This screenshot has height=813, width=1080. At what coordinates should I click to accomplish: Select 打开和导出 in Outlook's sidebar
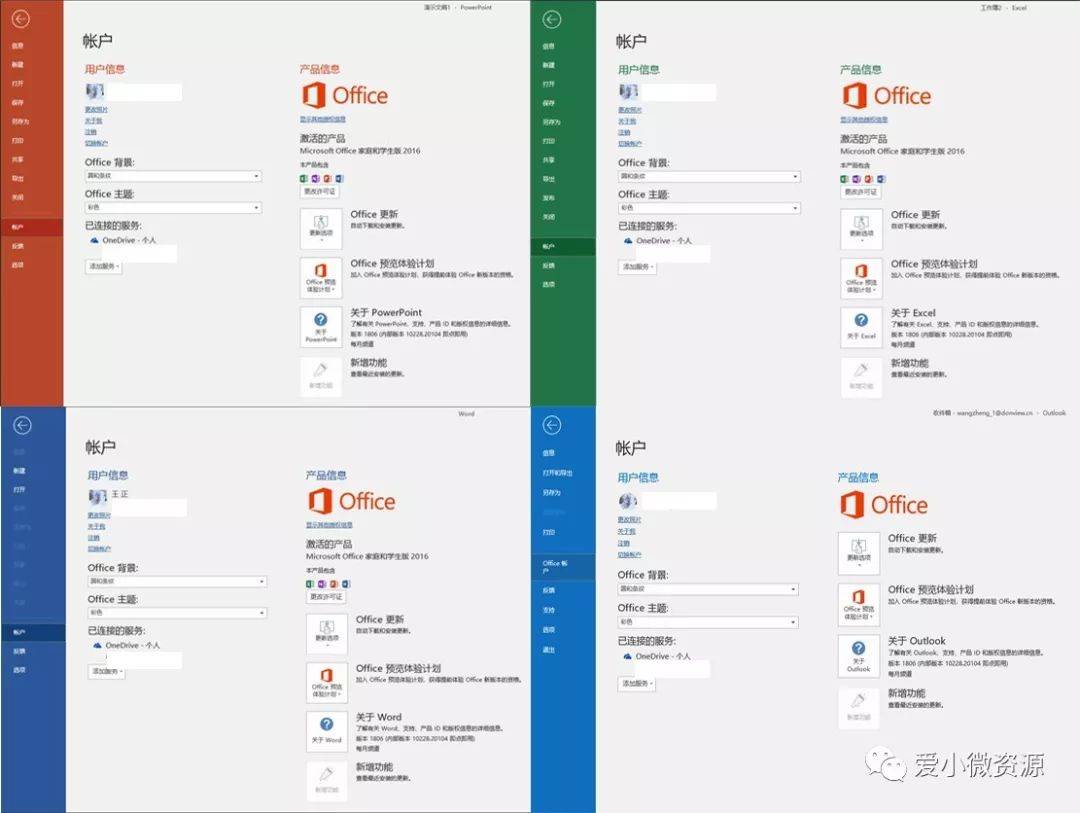(558, 473)
